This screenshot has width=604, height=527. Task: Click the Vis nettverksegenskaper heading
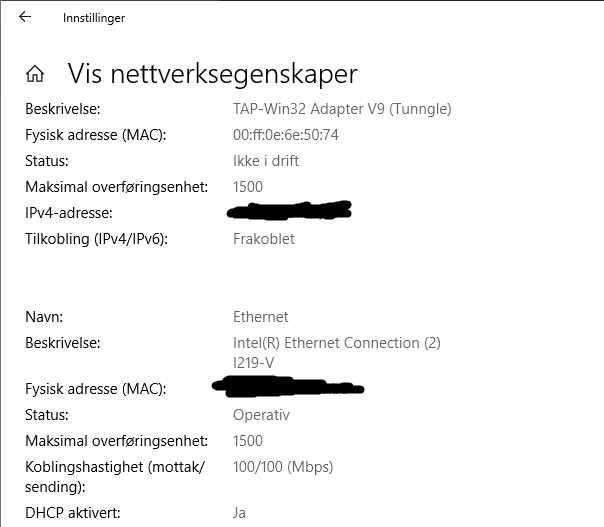pos(213,73)
